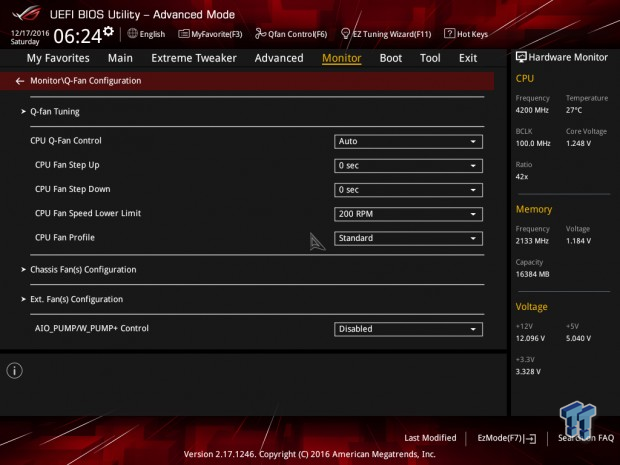The width and height of the screenshot is (620, 465).
Task: Click the CPU Fan Step Up label
Action: coord(67,165)
